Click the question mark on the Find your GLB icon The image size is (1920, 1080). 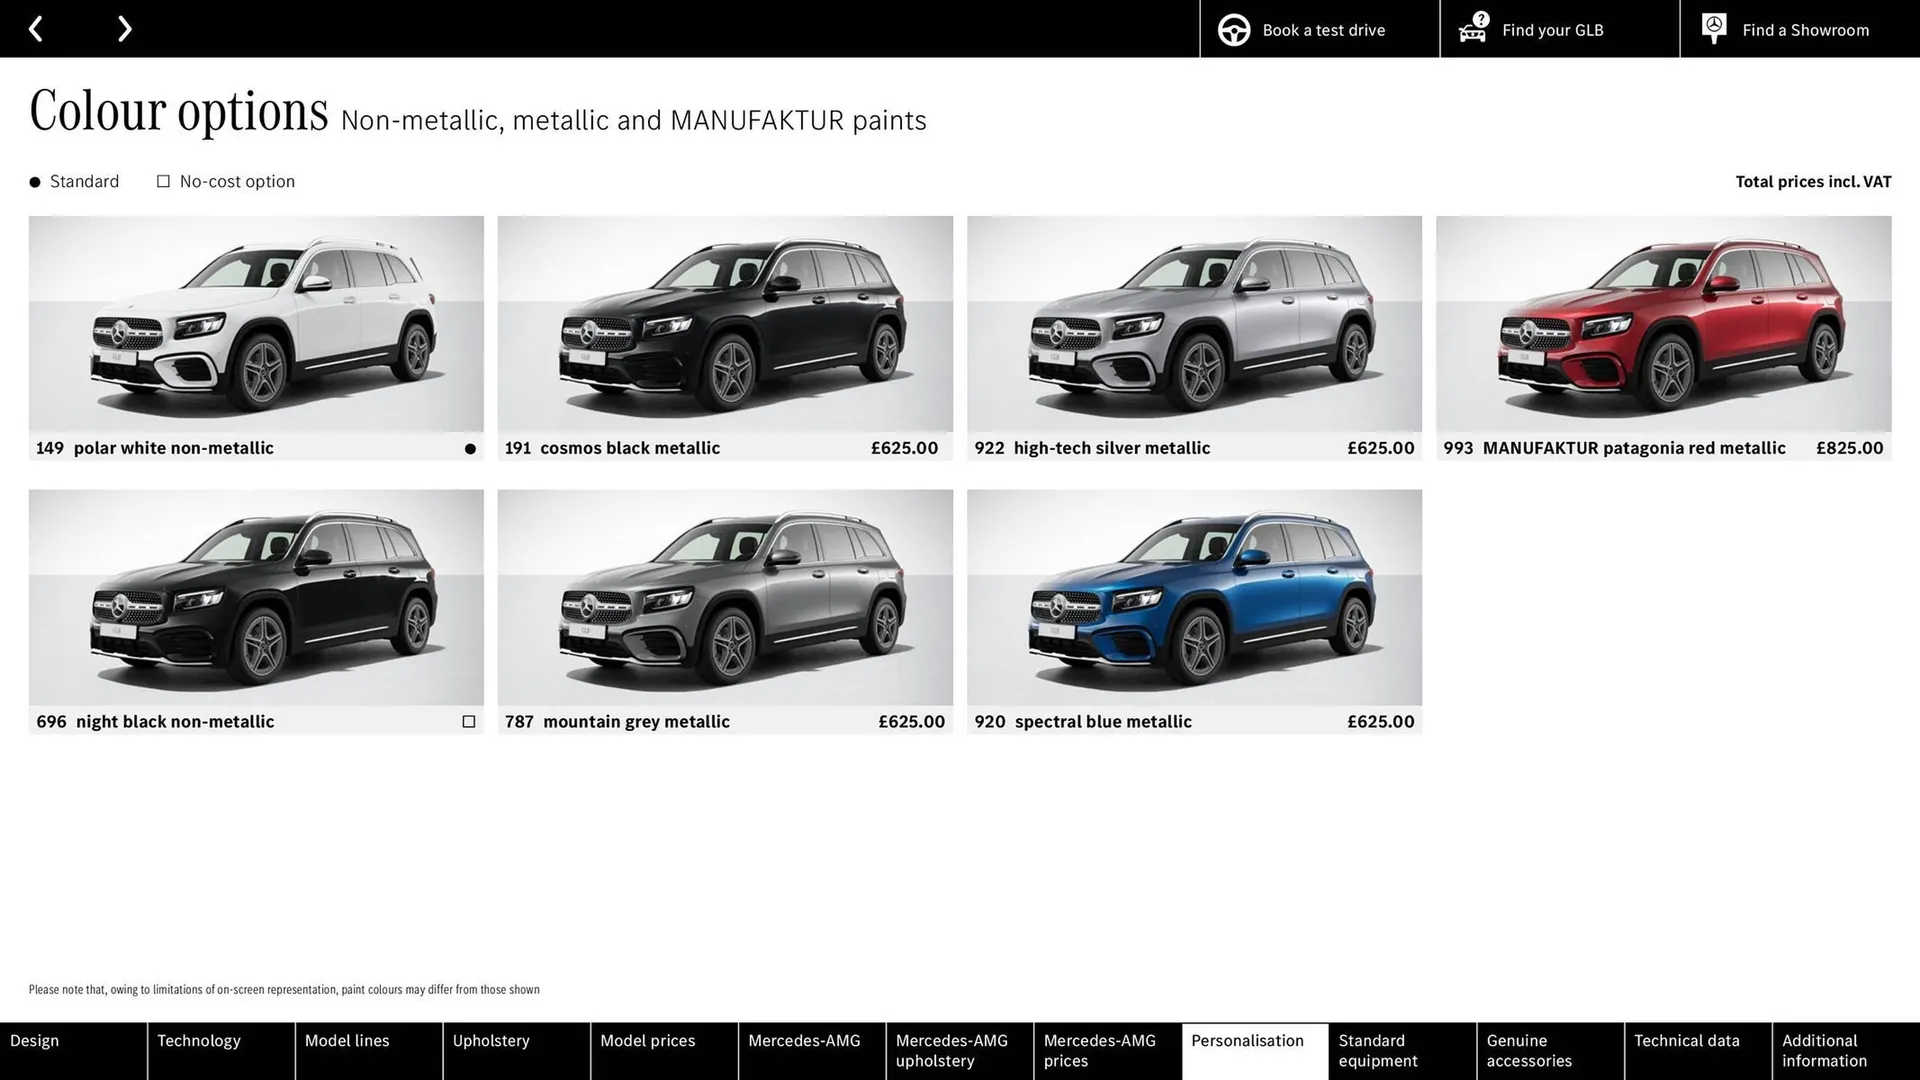(x=1480, y=17)
